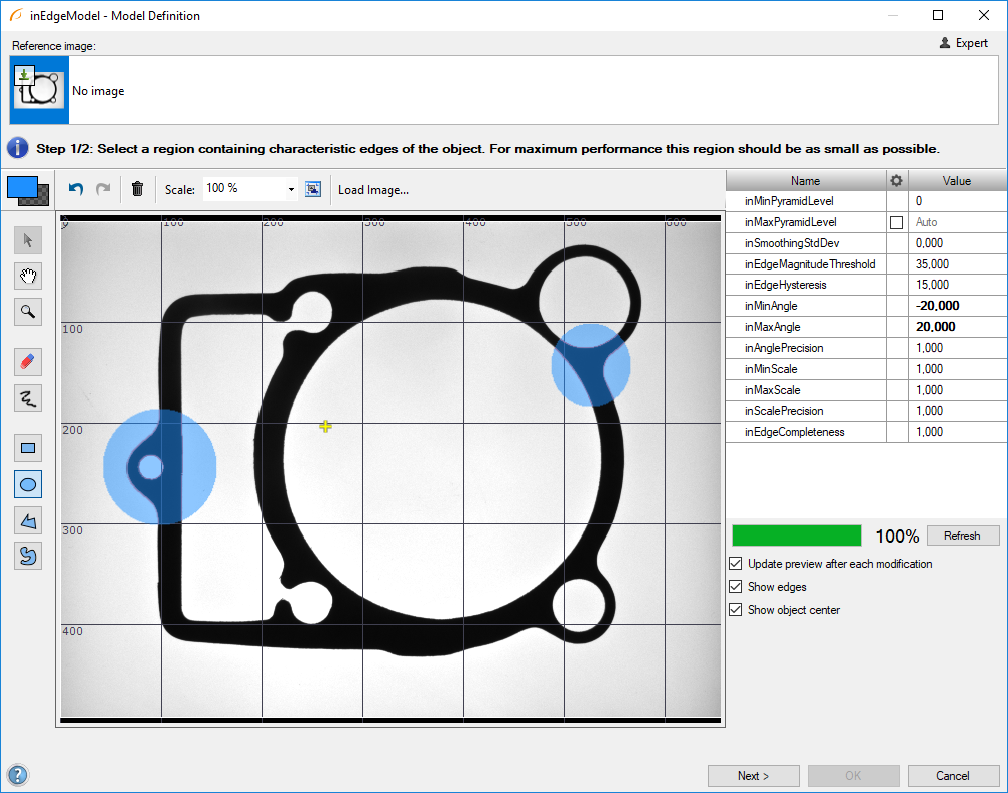Open the Expert mode selector
The height and width of the screenshot is (793, 1008).
pyautogui.click(x=964, y=43)
